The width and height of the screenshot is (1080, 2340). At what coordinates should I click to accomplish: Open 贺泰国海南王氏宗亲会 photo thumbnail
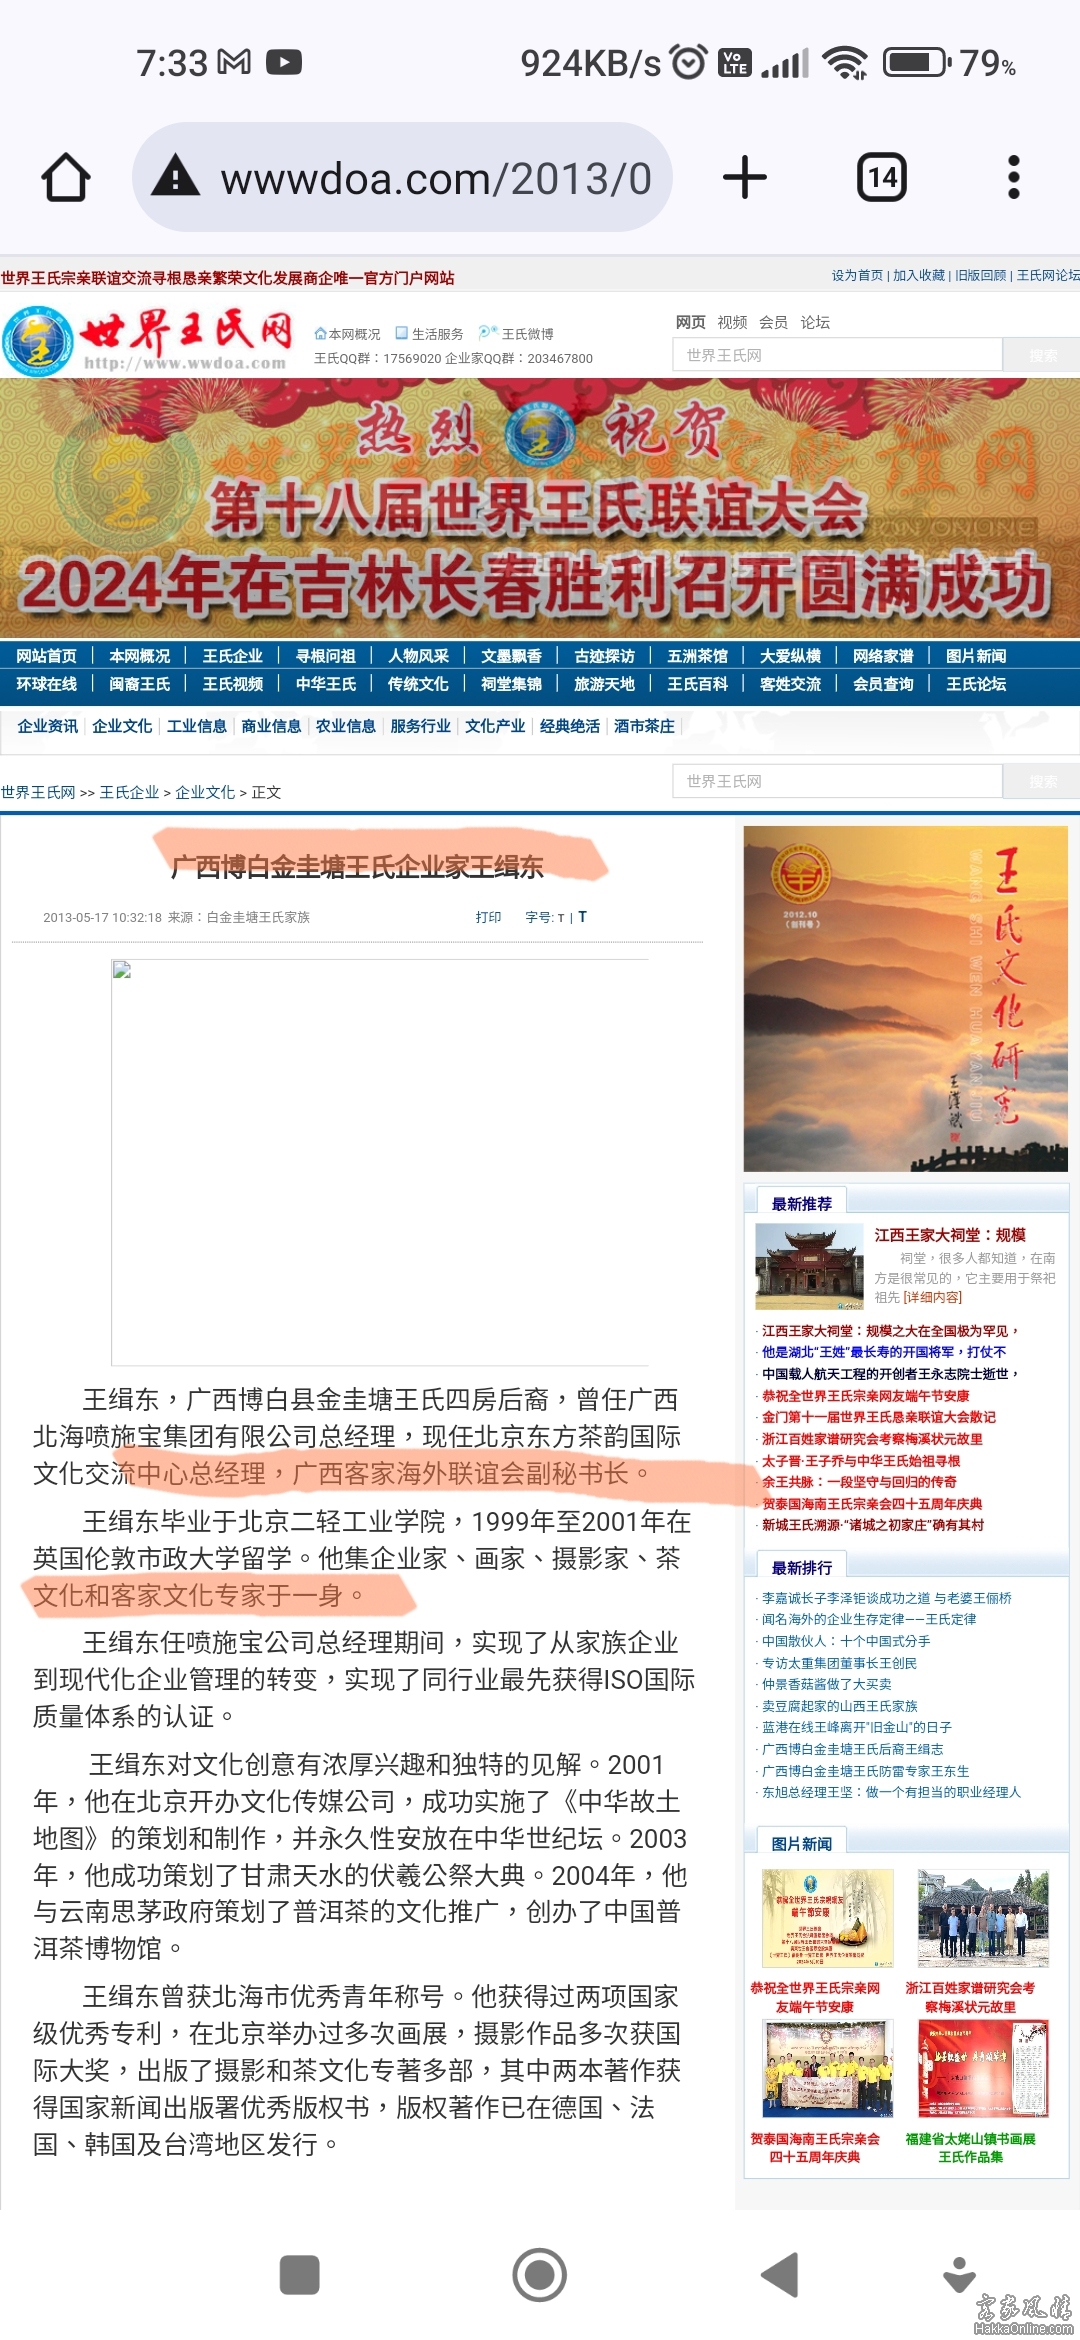(x=827, y=2068)
